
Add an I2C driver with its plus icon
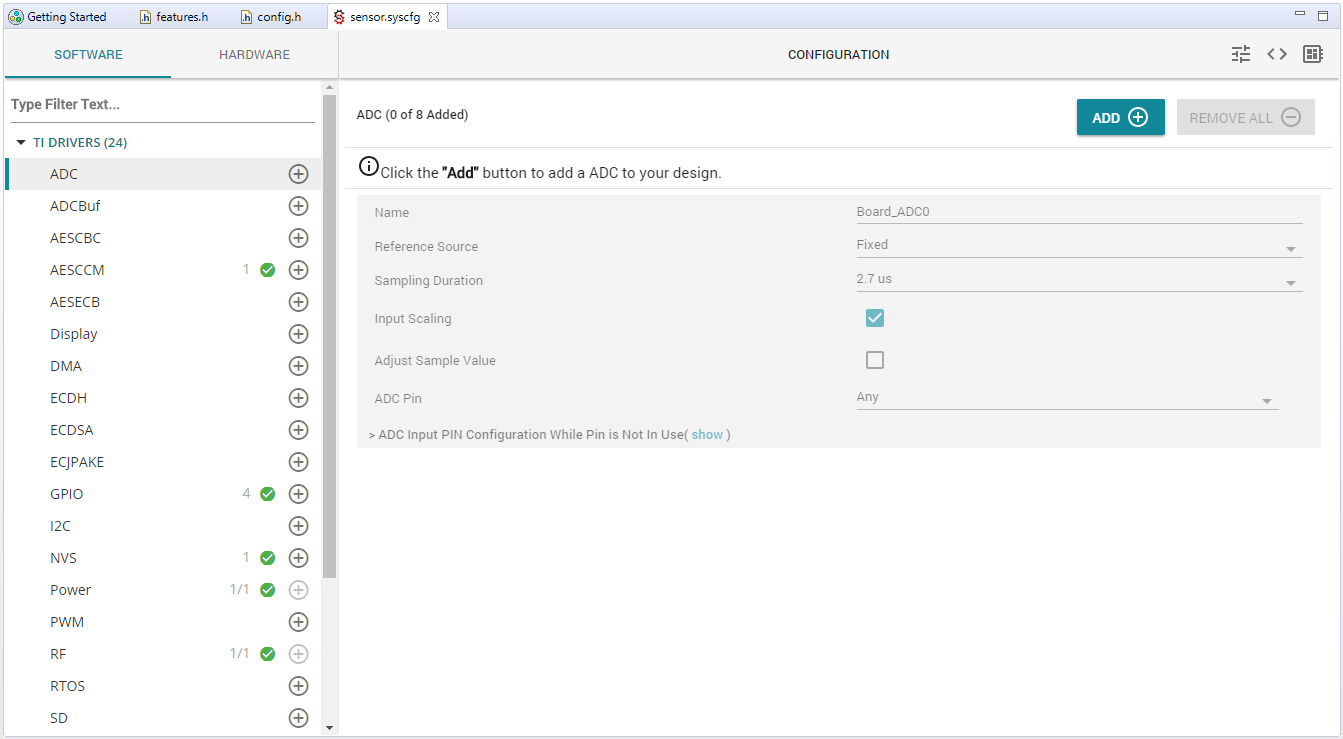point(298,526)
